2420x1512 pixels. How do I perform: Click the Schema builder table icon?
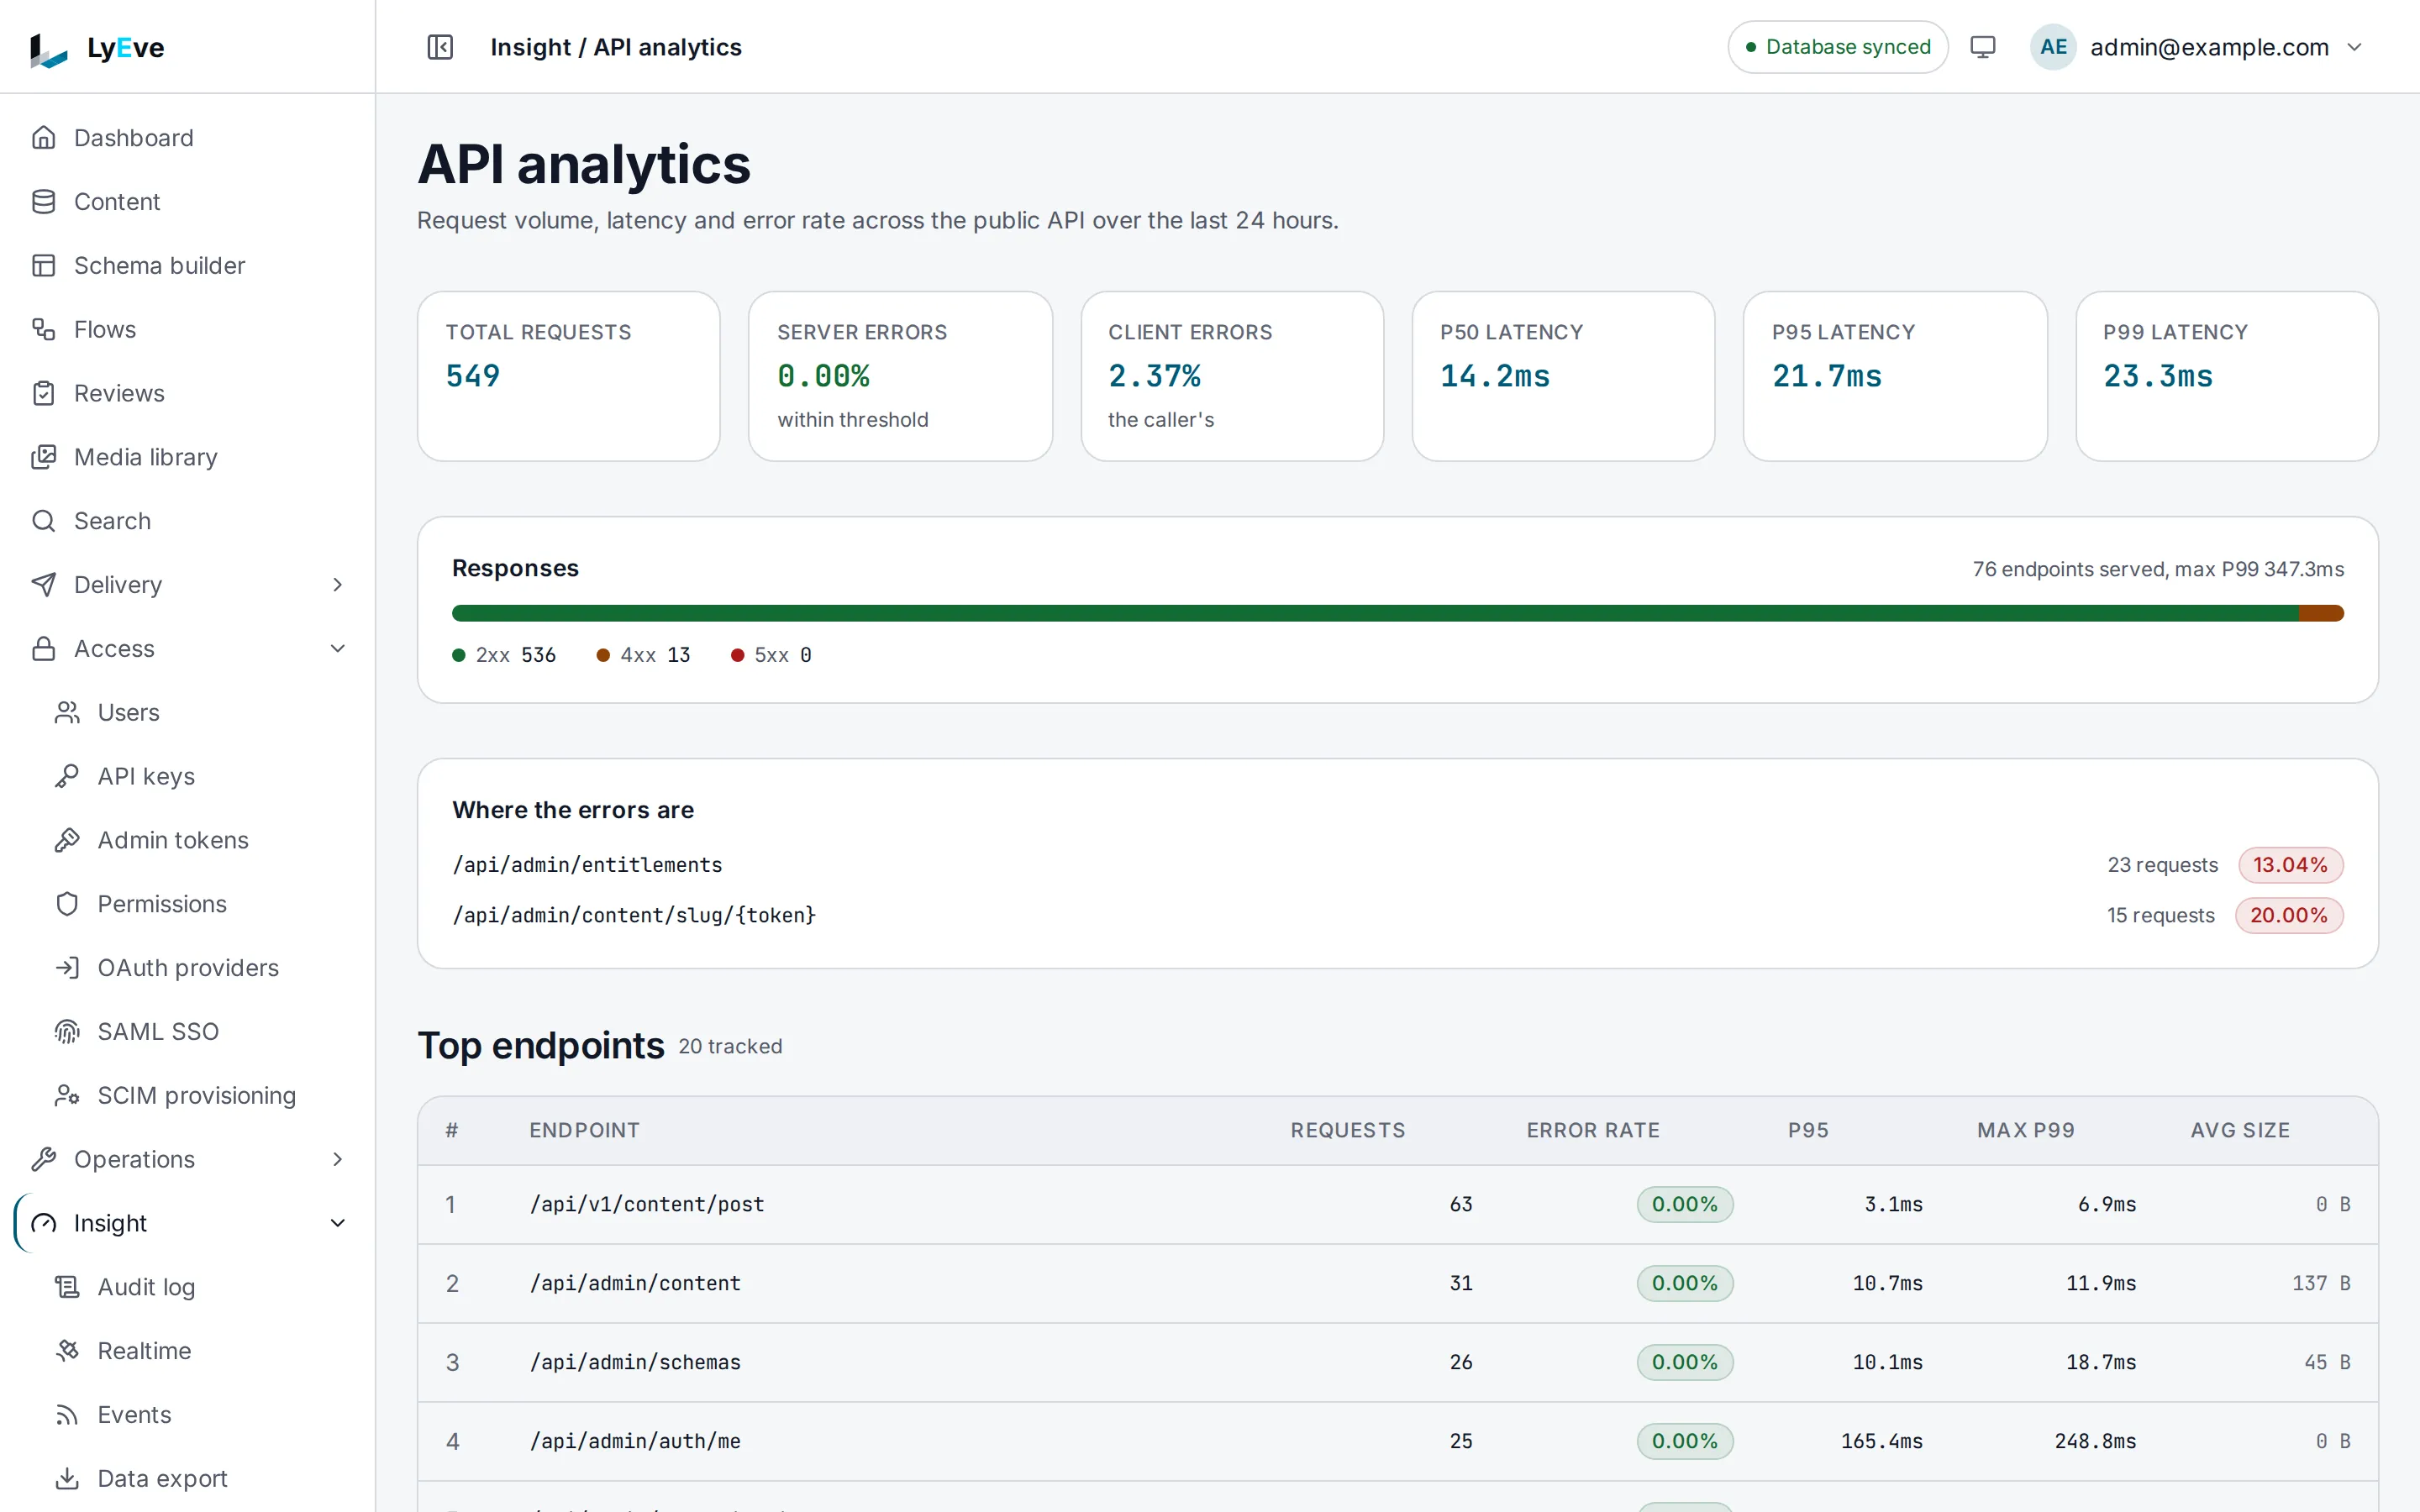(x=43, y=265)
